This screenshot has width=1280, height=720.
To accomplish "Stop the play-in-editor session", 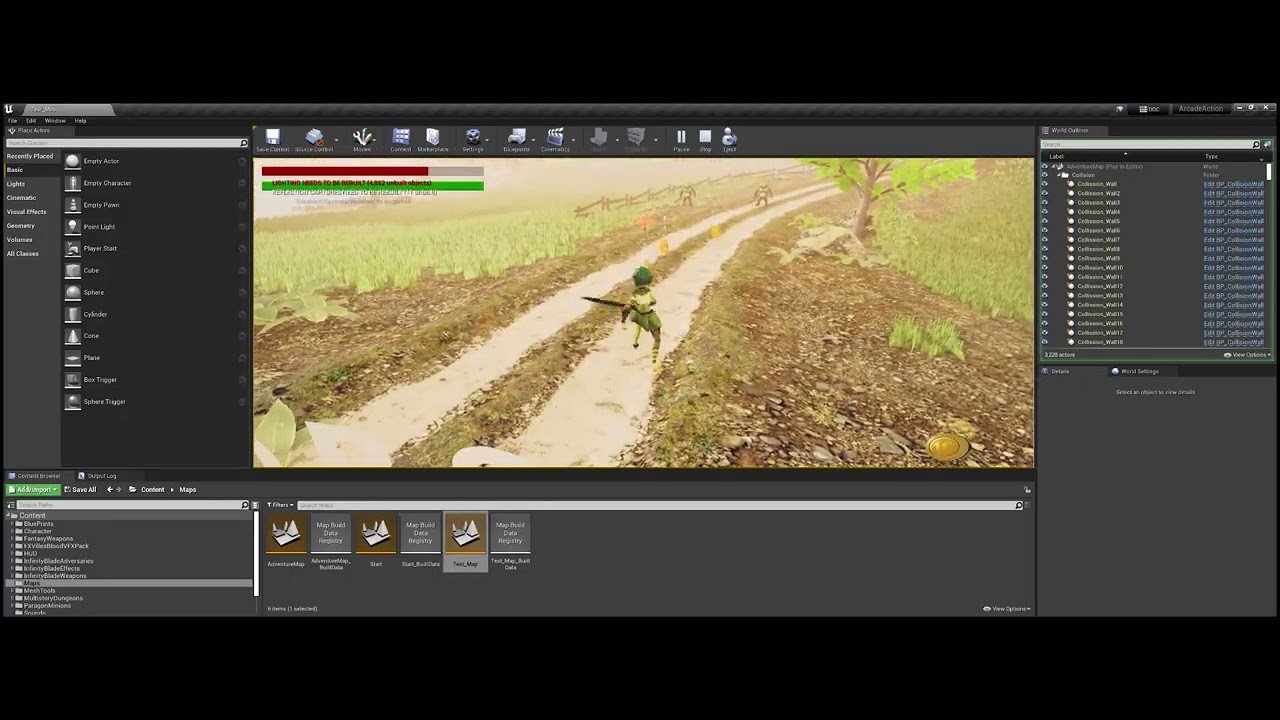I will 705,140.
